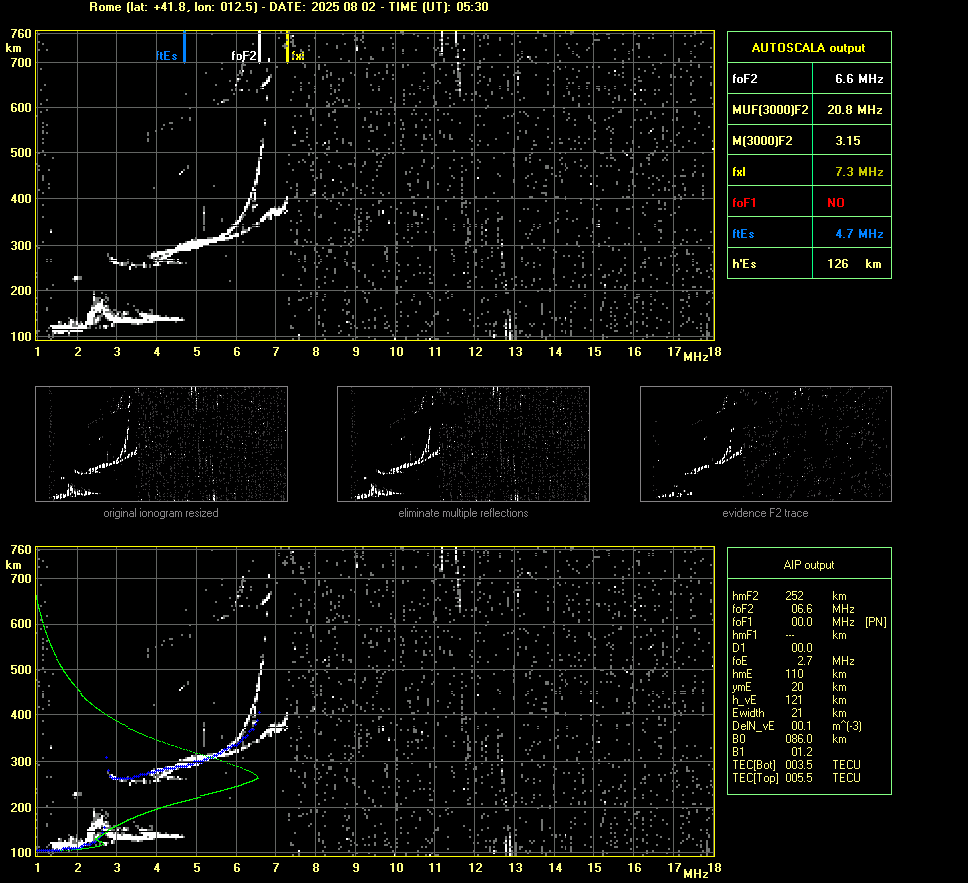Image resolution: width=968 pixels, height=883 pixels.
Task: Click the B0 086.0 km value
Action: coord(799,739)
